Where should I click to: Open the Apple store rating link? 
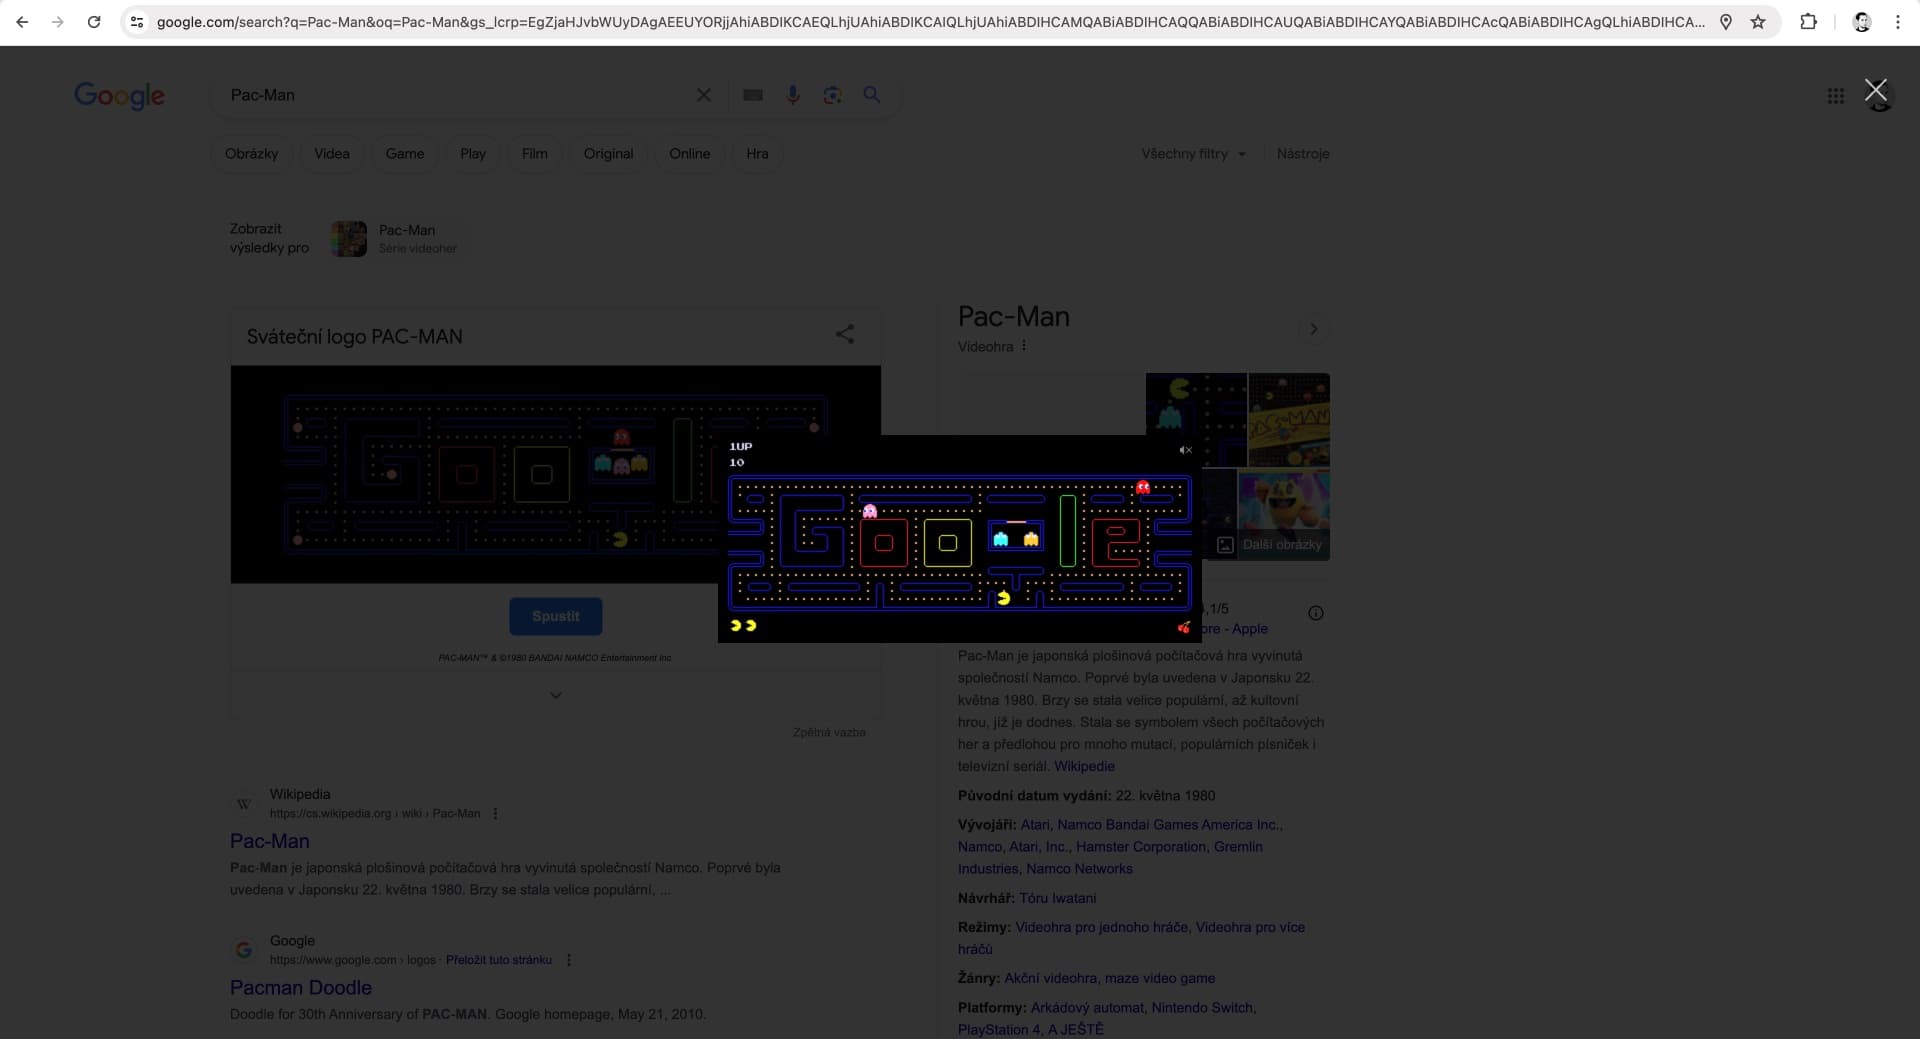coord(1235,629)
